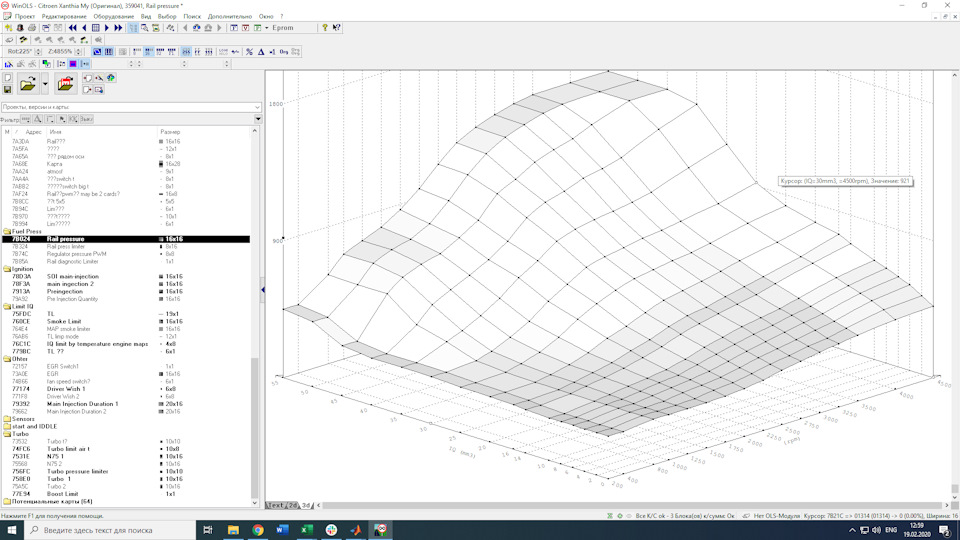Go to previous map with single left arrow
This screenshot has width=960, height=540.
[x=84, y=28]
